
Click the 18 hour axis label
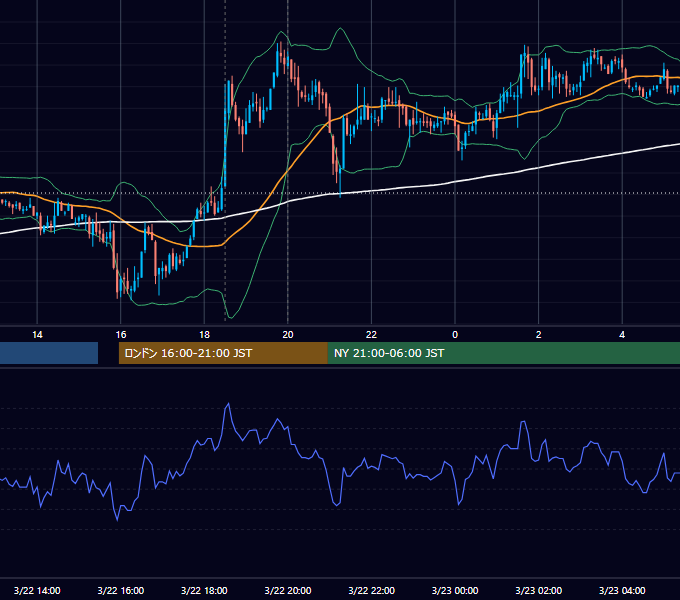click(204, 335)
